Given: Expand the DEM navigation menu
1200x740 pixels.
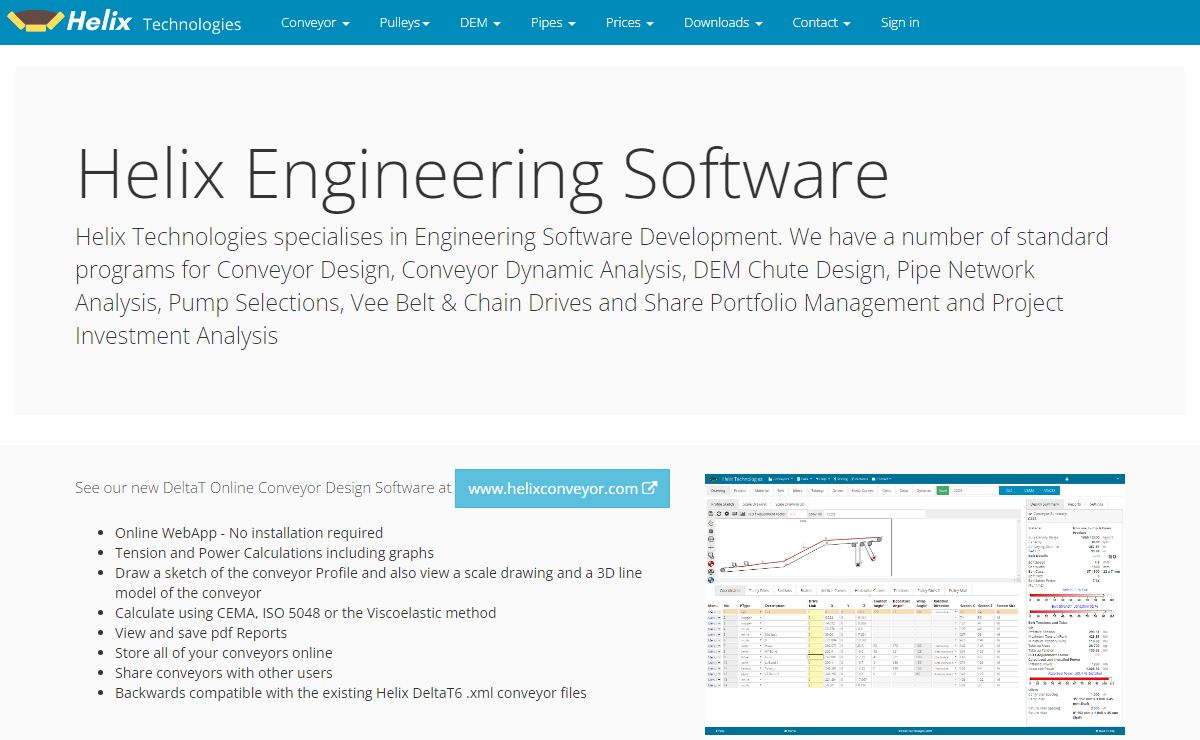Looking at the screenshot, I should 480,22.
